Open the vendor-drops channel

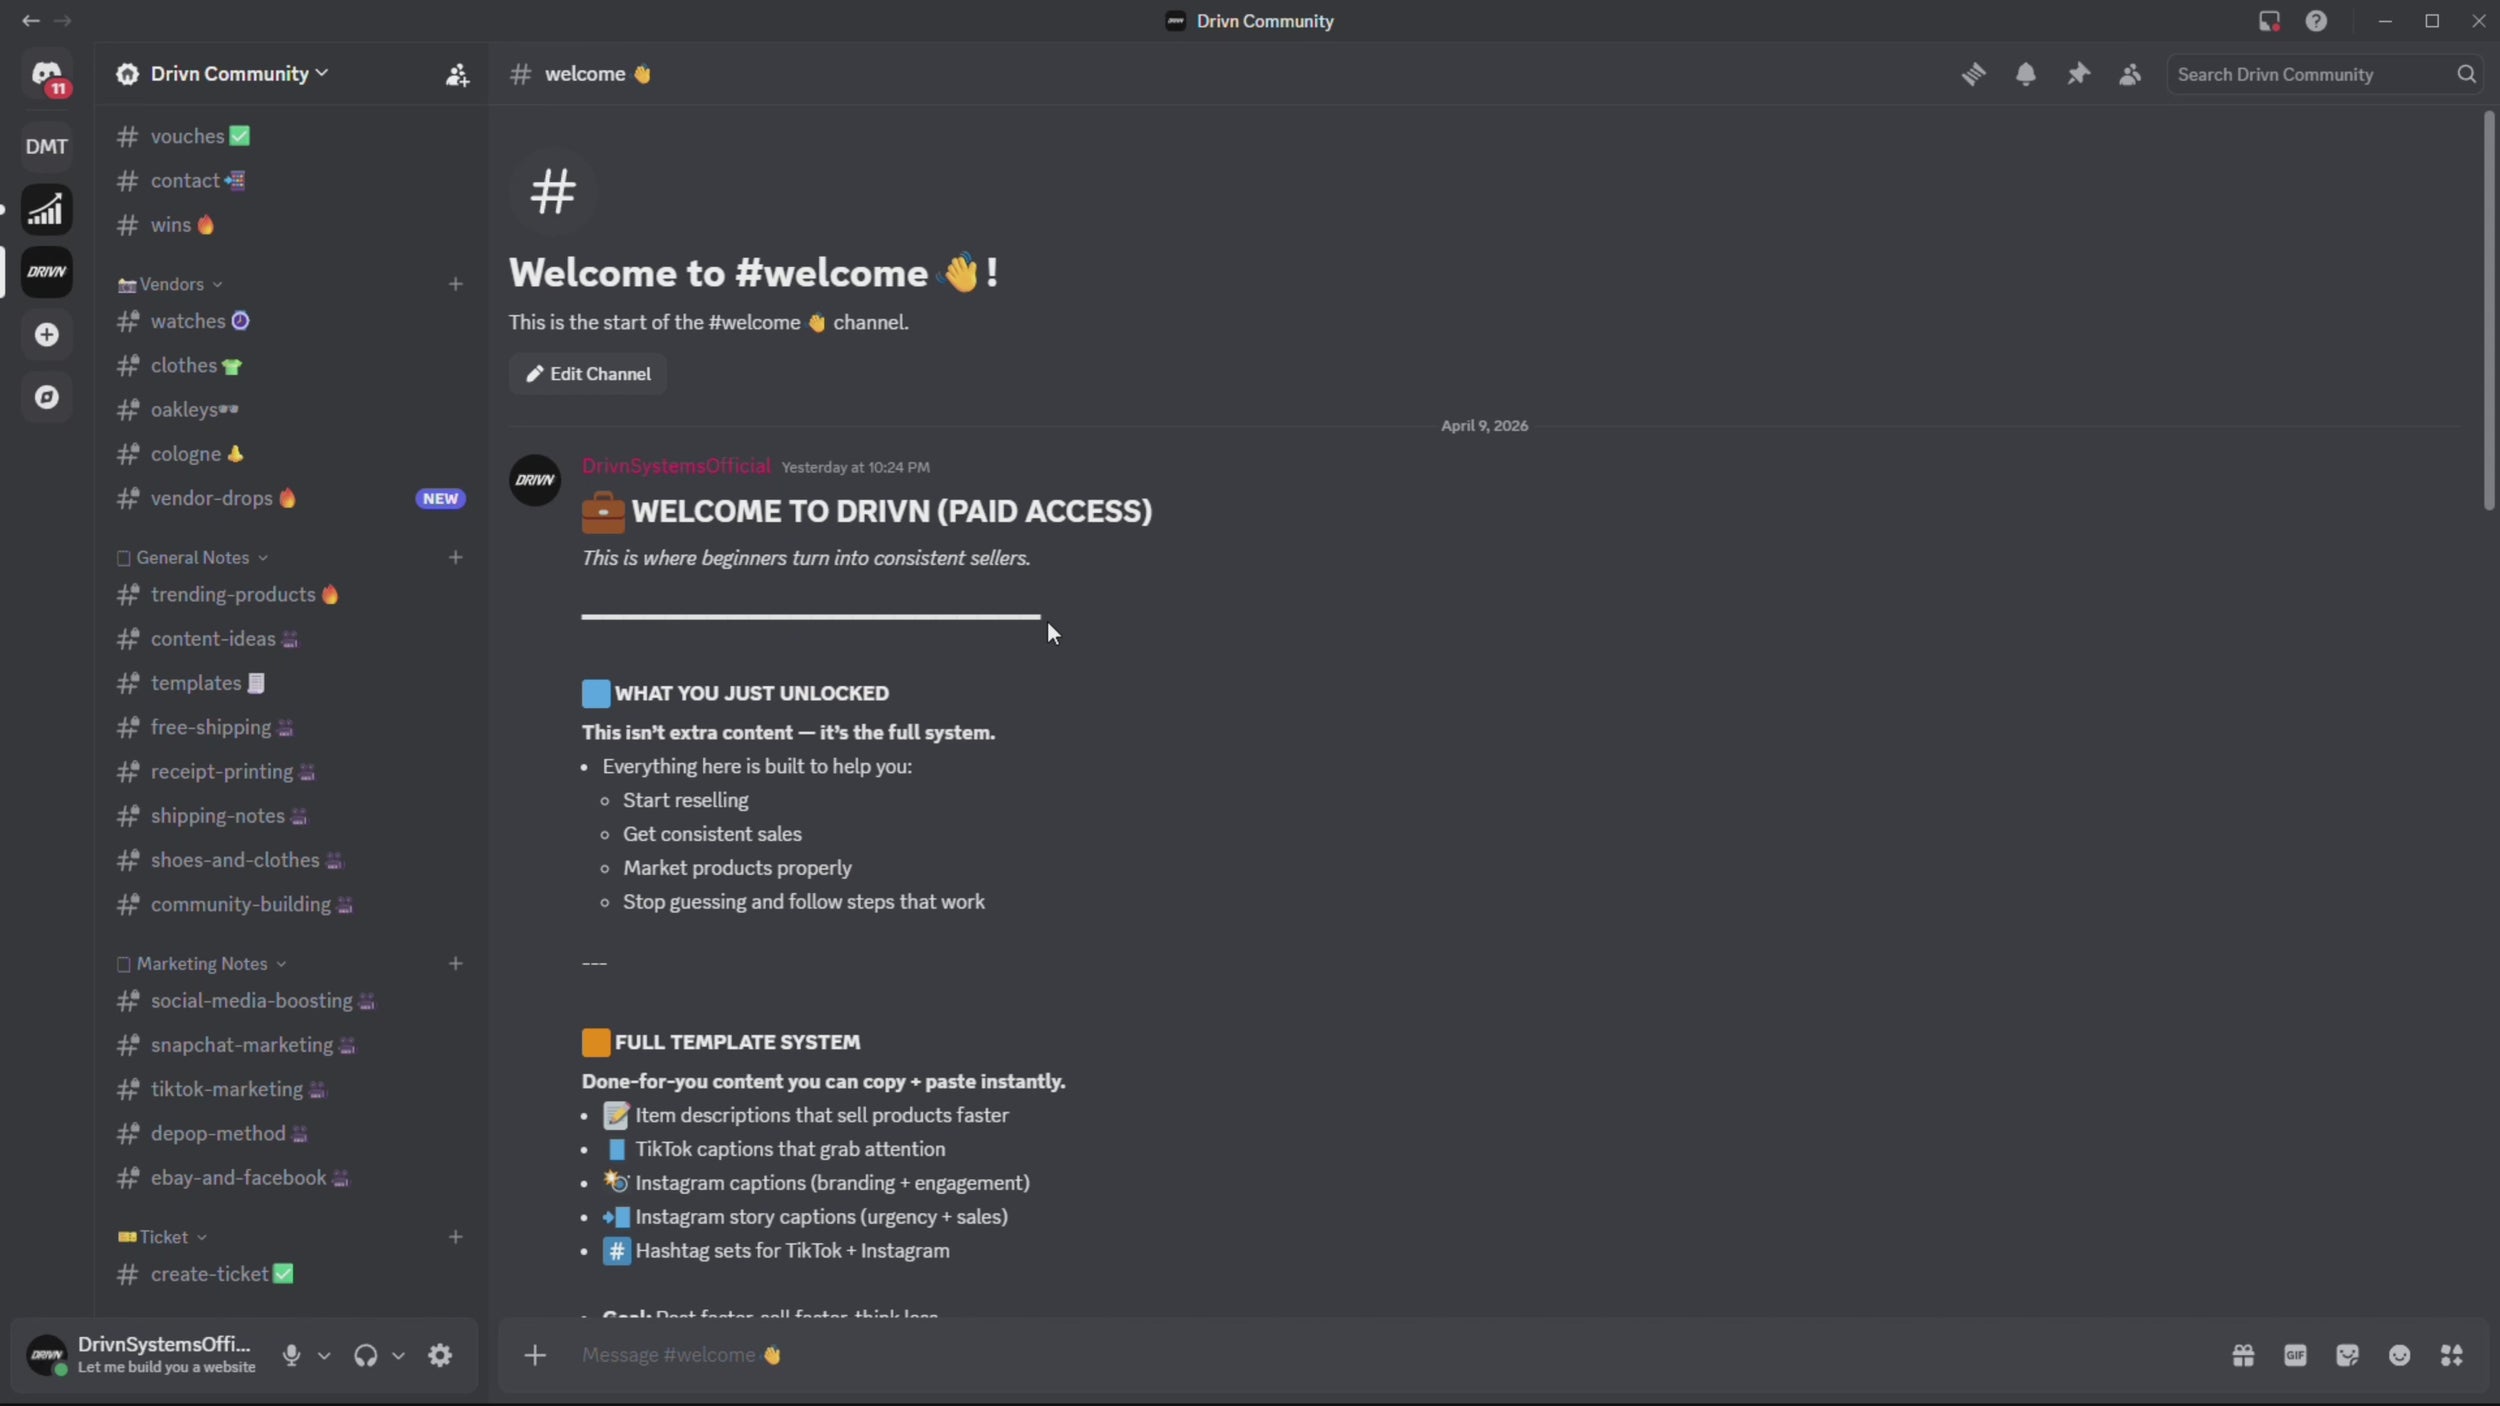212,498
